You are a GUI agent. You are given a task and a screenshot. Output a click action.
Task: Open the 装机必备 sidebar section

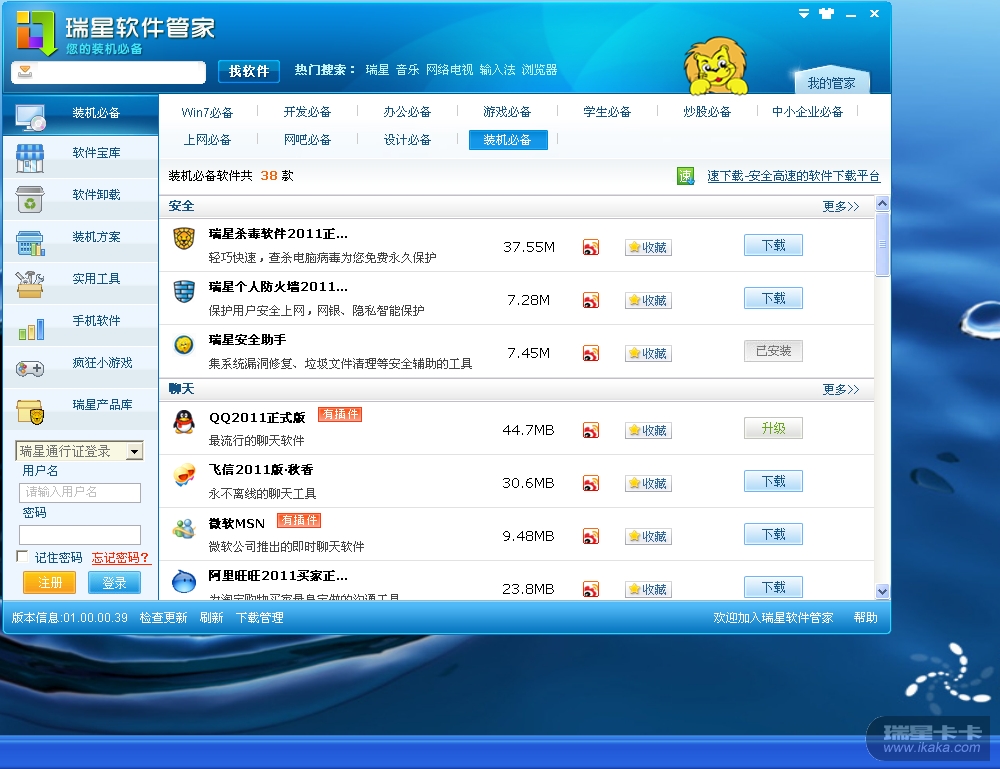80,115
